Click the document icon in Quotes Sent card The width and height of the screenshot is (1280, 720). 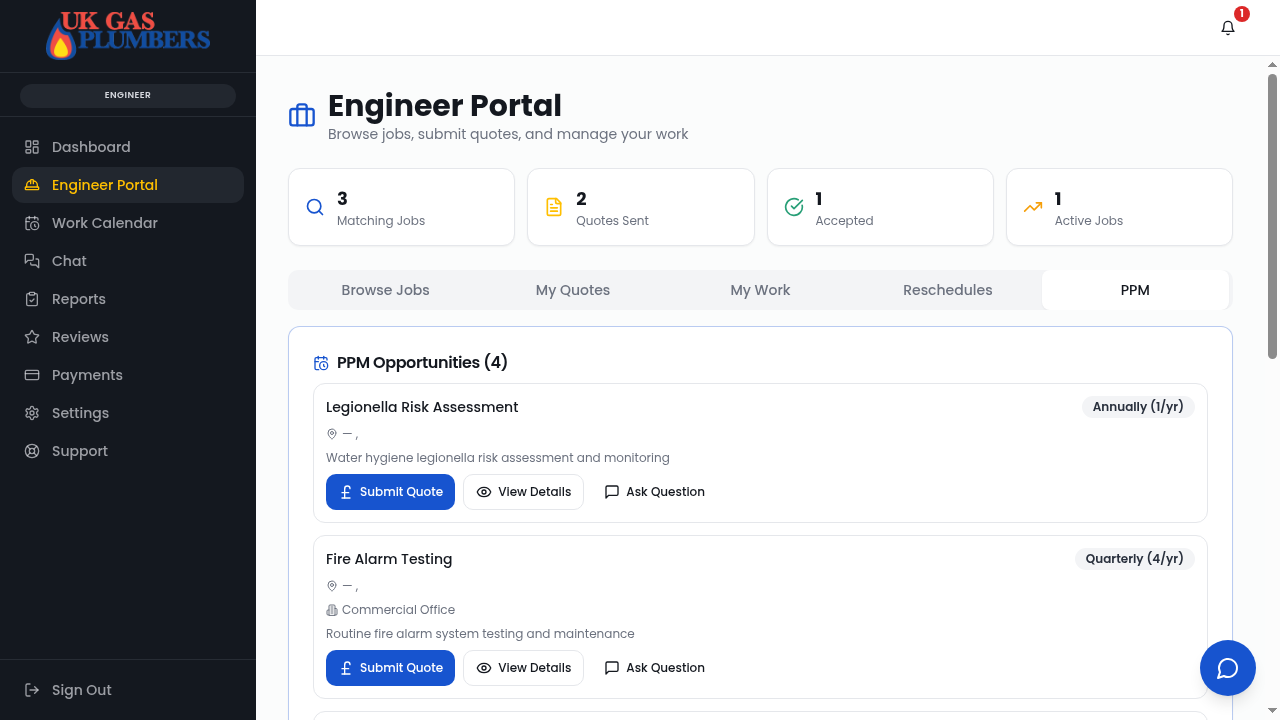pyautogui.click(x=554, y=207)
